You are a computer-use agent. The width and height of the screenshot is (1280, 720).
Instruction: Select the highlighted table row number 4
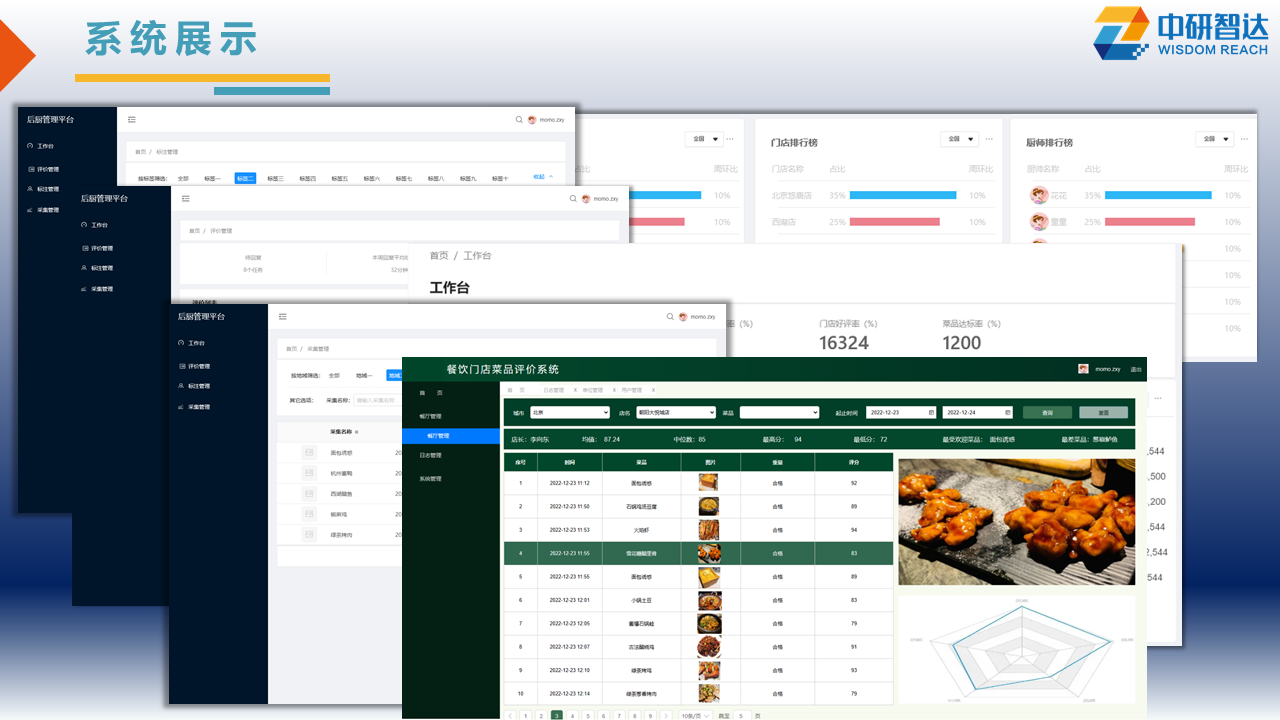coord(520,553)
